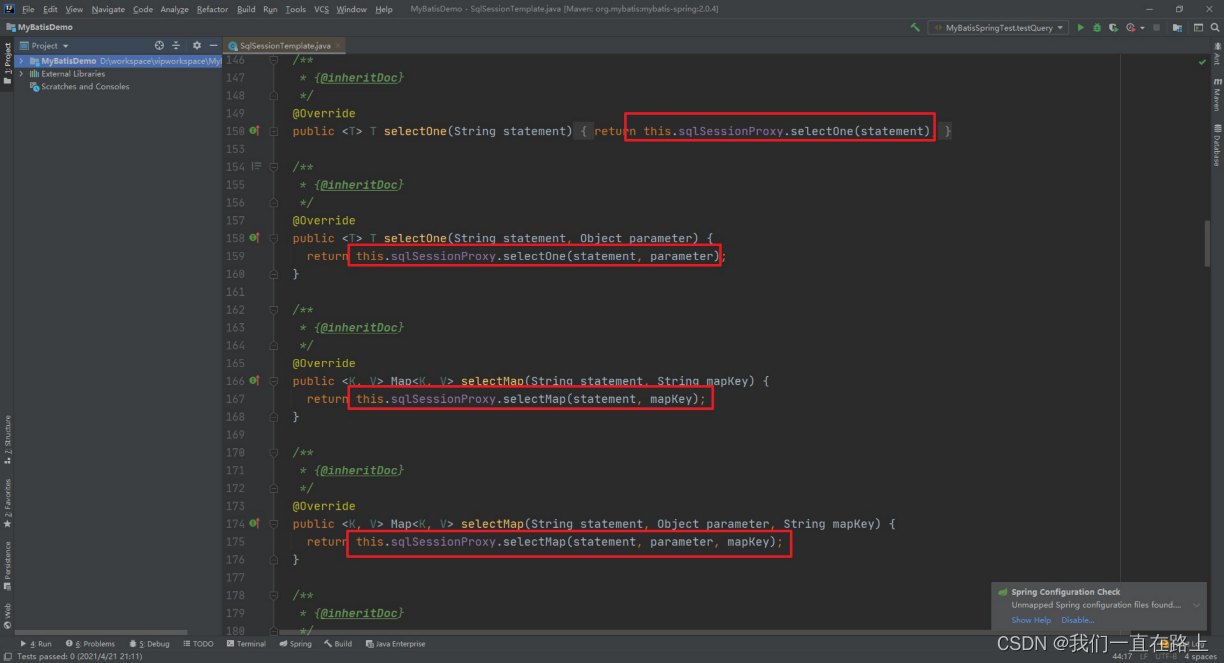The image size is (1225, 663).
Task: Run with Coverage icon in toolbar
Action: coord(1113,28)
